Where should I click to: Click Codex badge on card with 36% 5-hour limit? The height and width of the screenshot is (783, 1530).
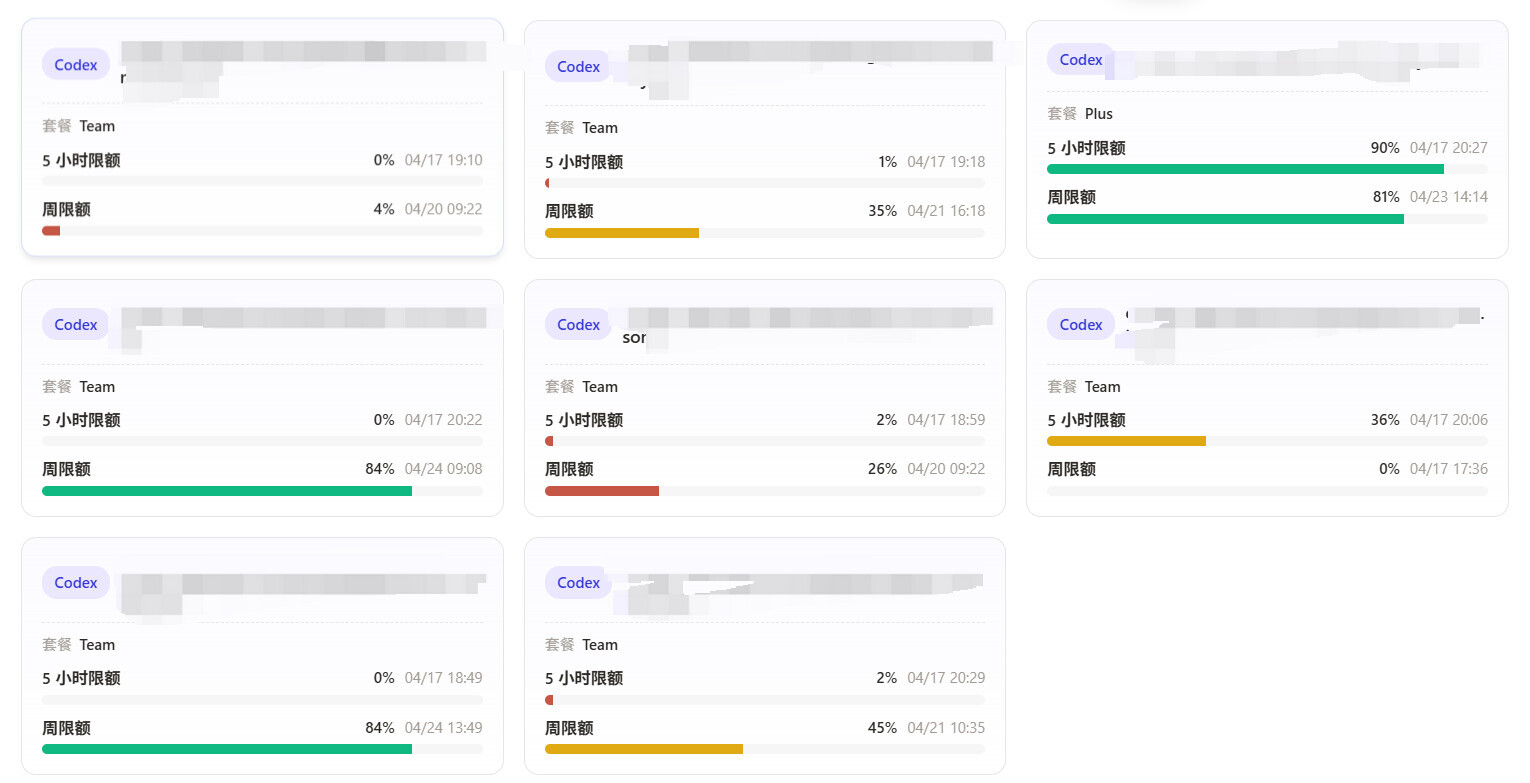pyautogui.click(x=1080, y=325)
